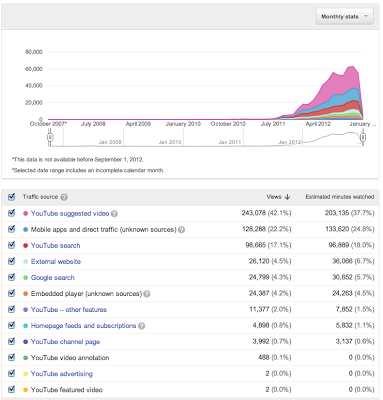383x400 pixels.
Task: Uncheck the Google search checkbox
Action: click(12, 277)
